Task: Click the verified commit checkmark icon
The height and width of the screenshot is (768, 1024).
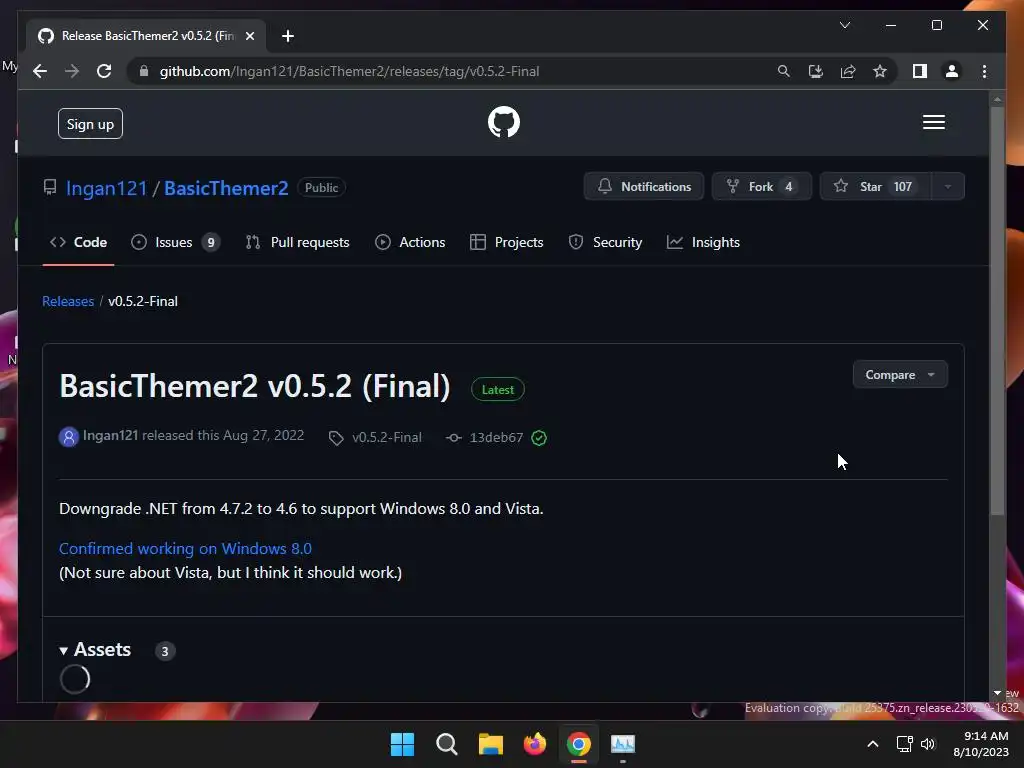Action: 539,438
